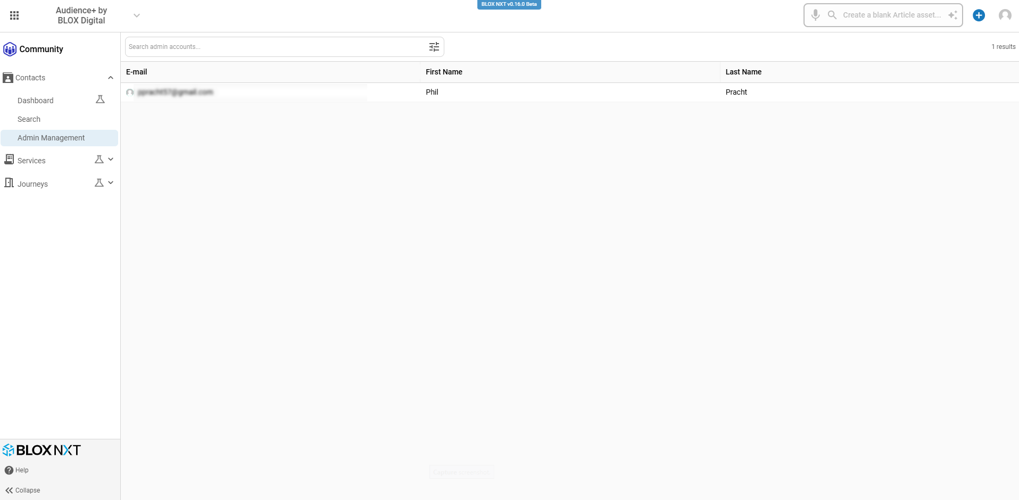
Task: Click the Journeys section icon
Action: pos(9,183)
